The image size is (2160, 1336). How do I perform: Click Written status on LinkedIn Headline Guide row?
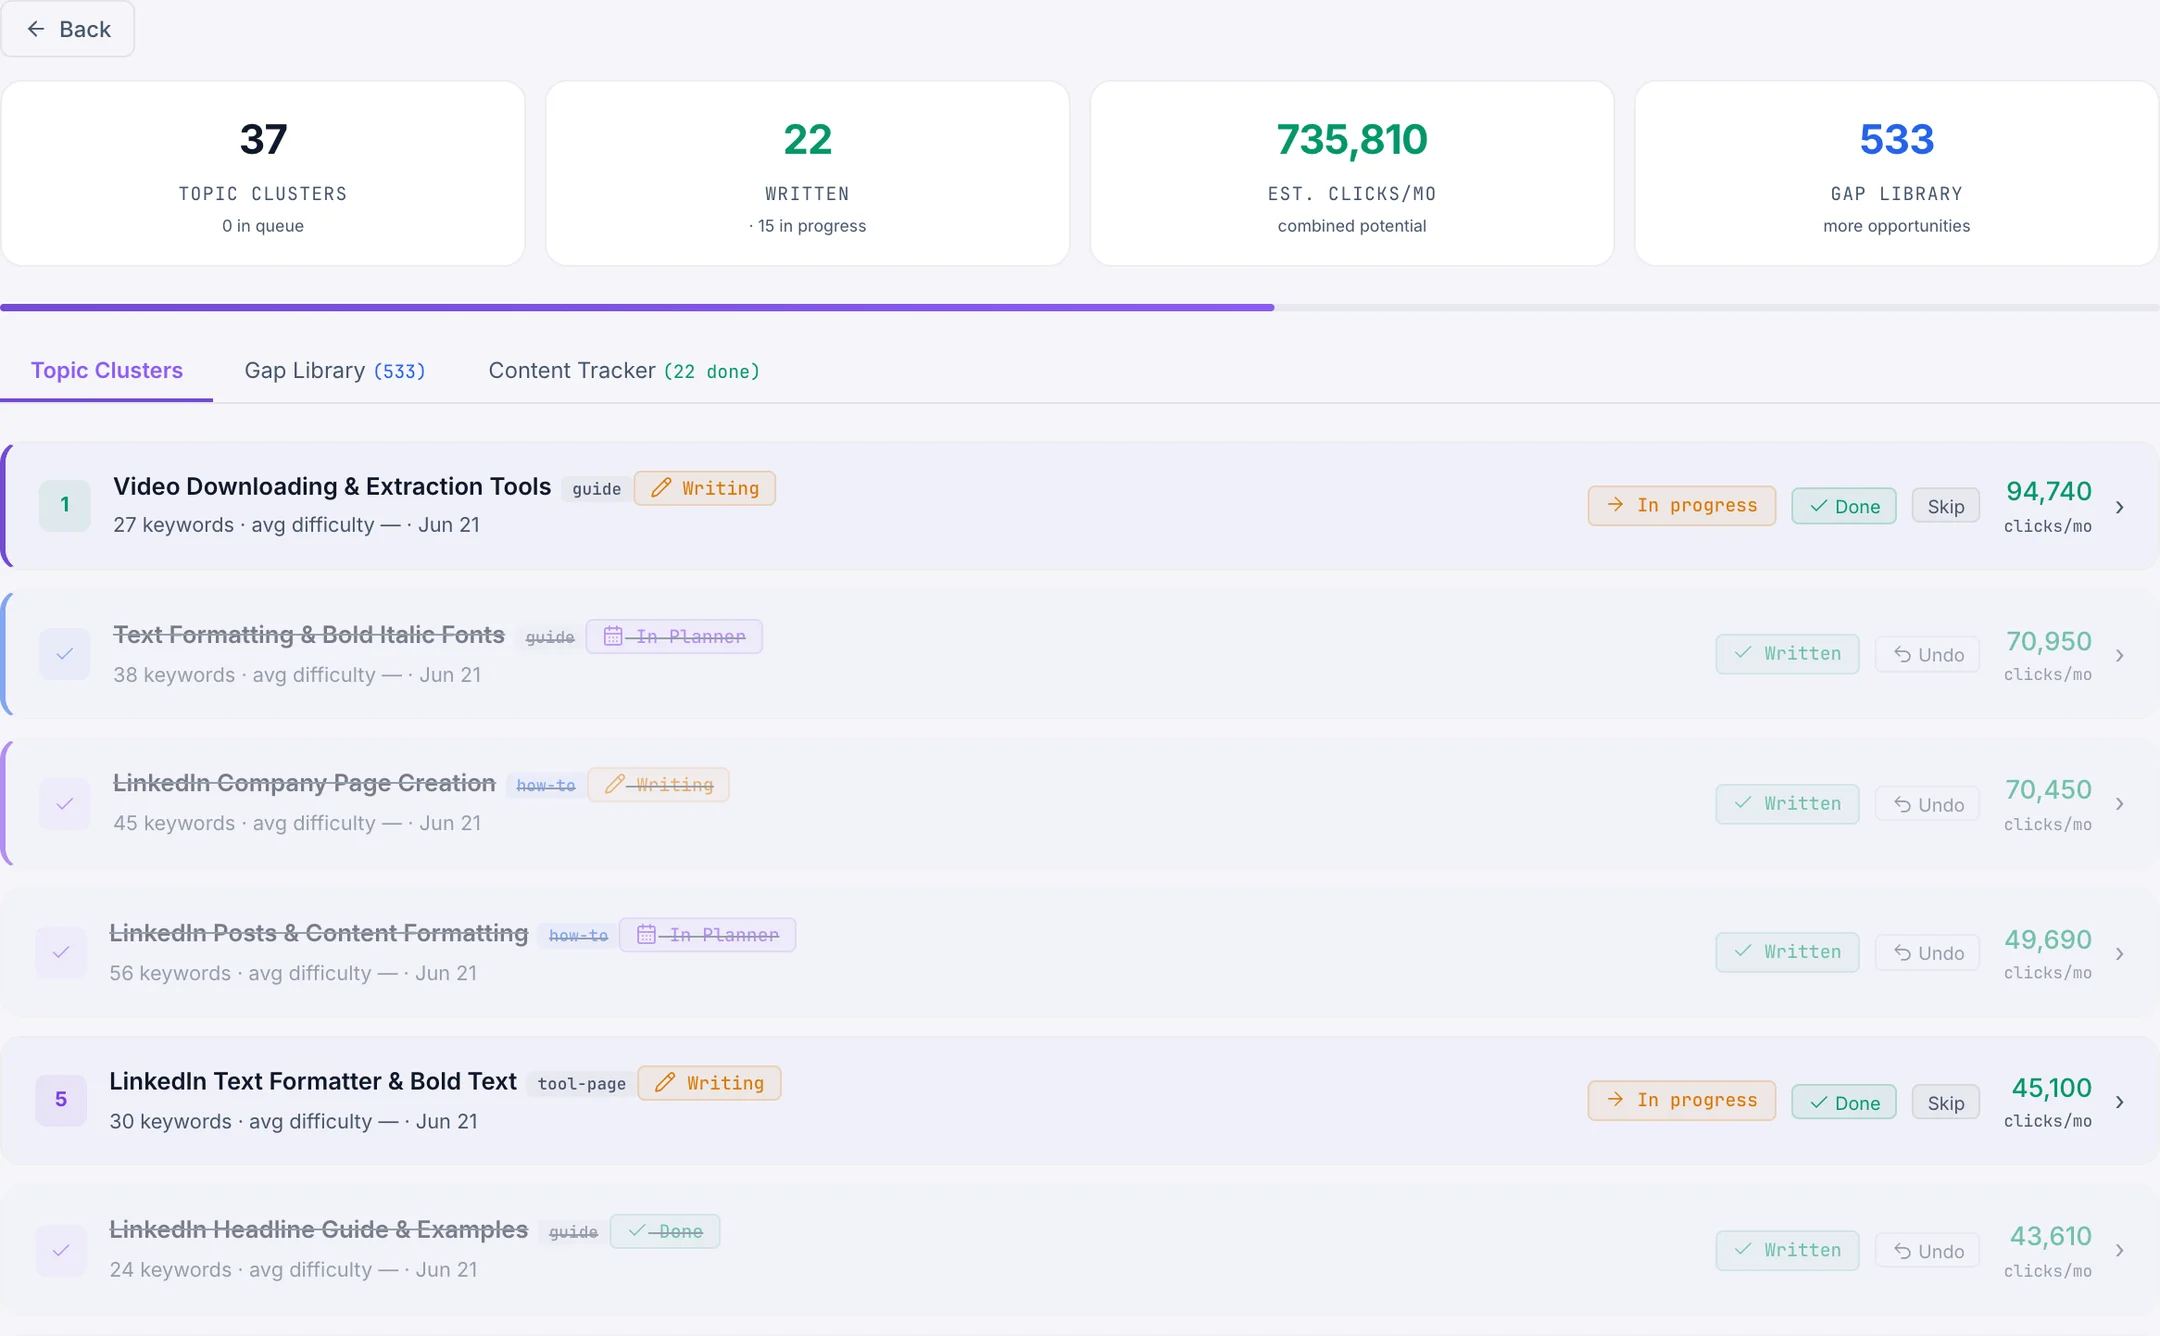click(x=1788, y=1250)
